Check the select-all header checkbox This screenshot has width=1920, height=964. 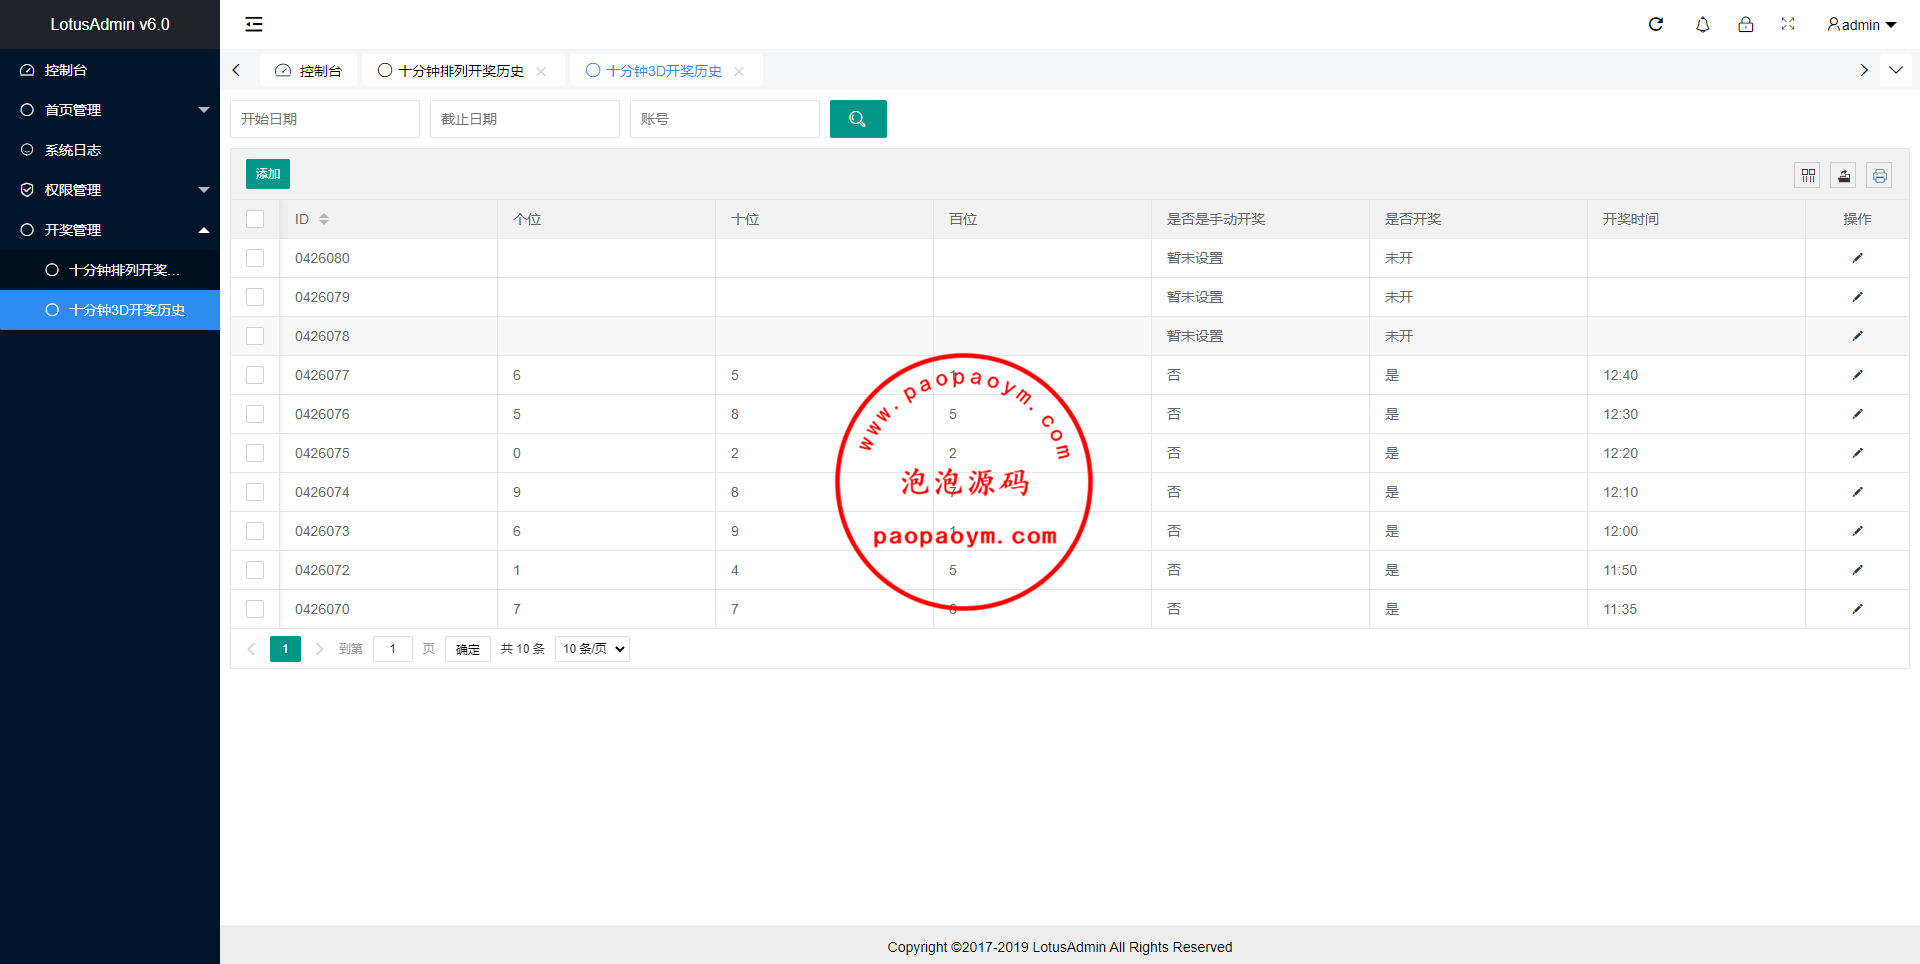point(255,219)
